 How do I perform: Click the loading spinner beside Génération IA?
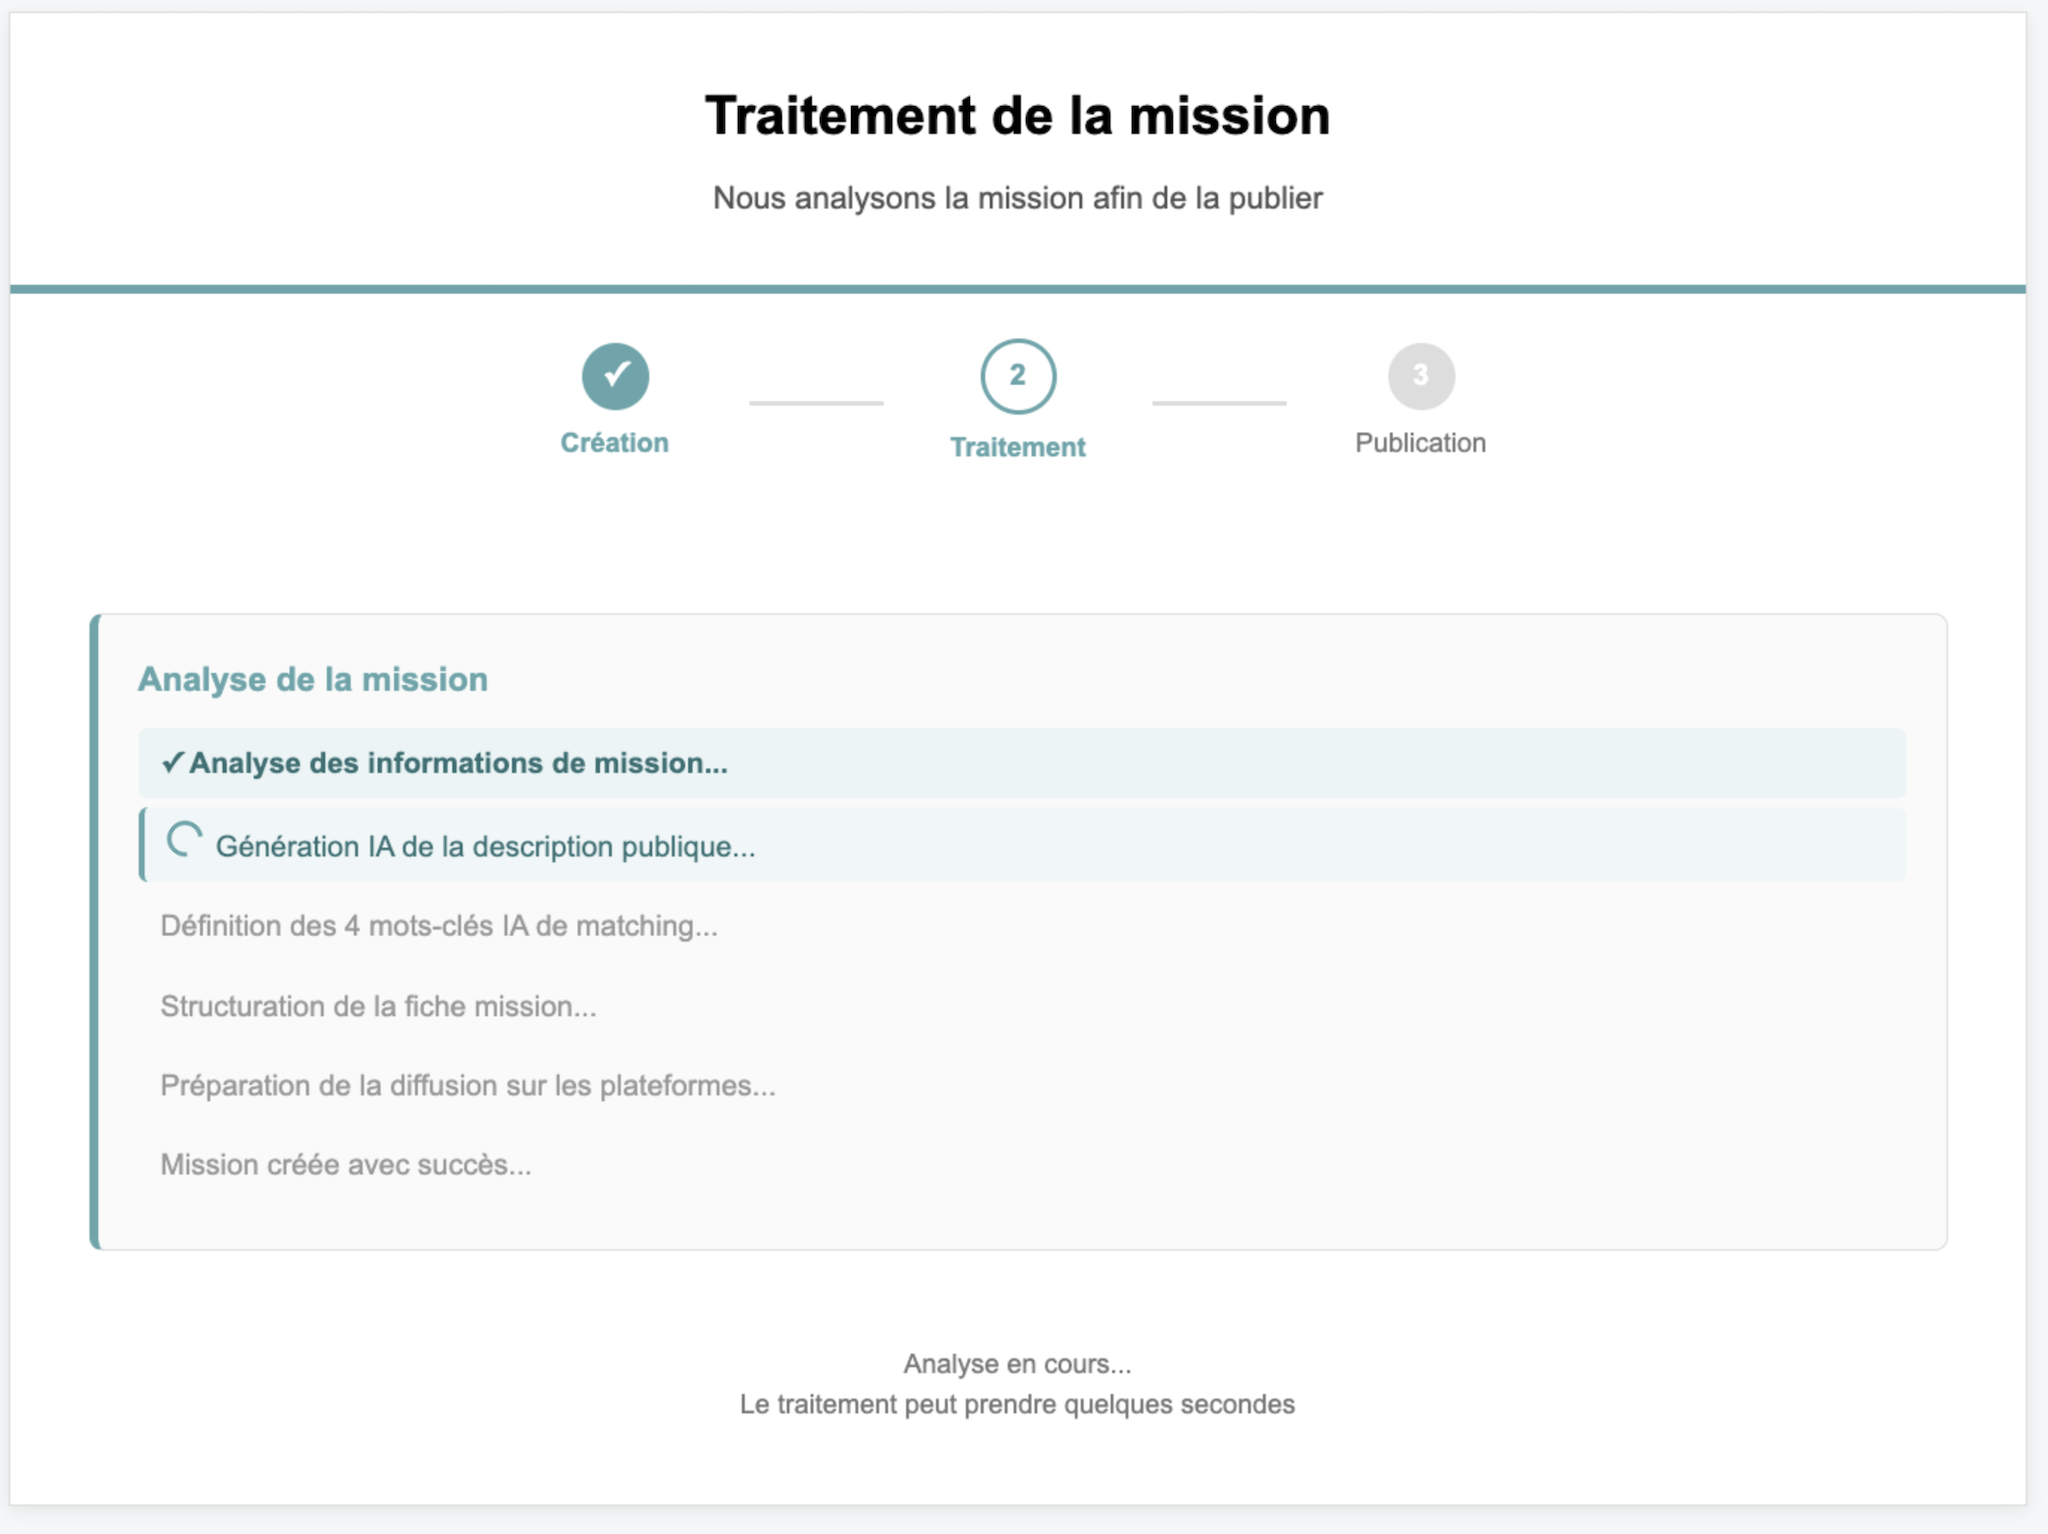[184, 840]
